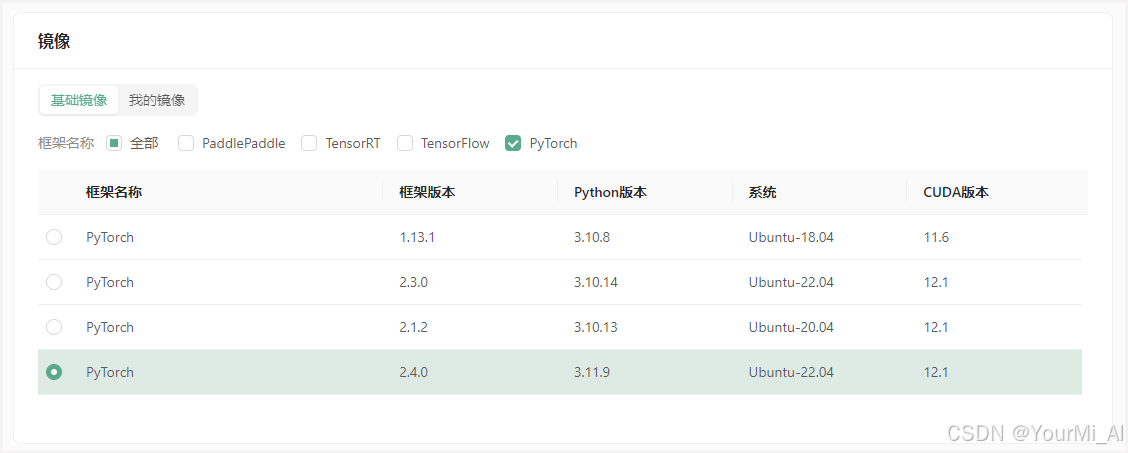
Task: Enable the TensorRT filter checkbox
Action: [x=309, y=143]
